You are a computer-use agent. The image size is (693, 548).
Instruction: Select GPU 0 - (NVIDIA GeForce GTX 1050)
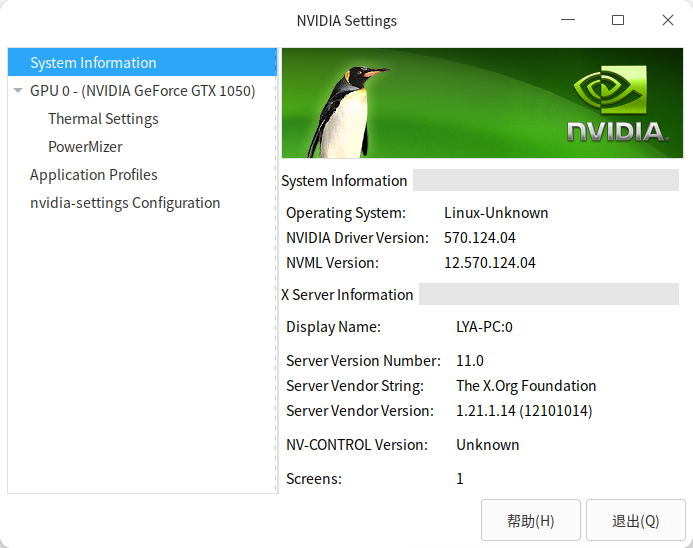(x=143, y=91)
